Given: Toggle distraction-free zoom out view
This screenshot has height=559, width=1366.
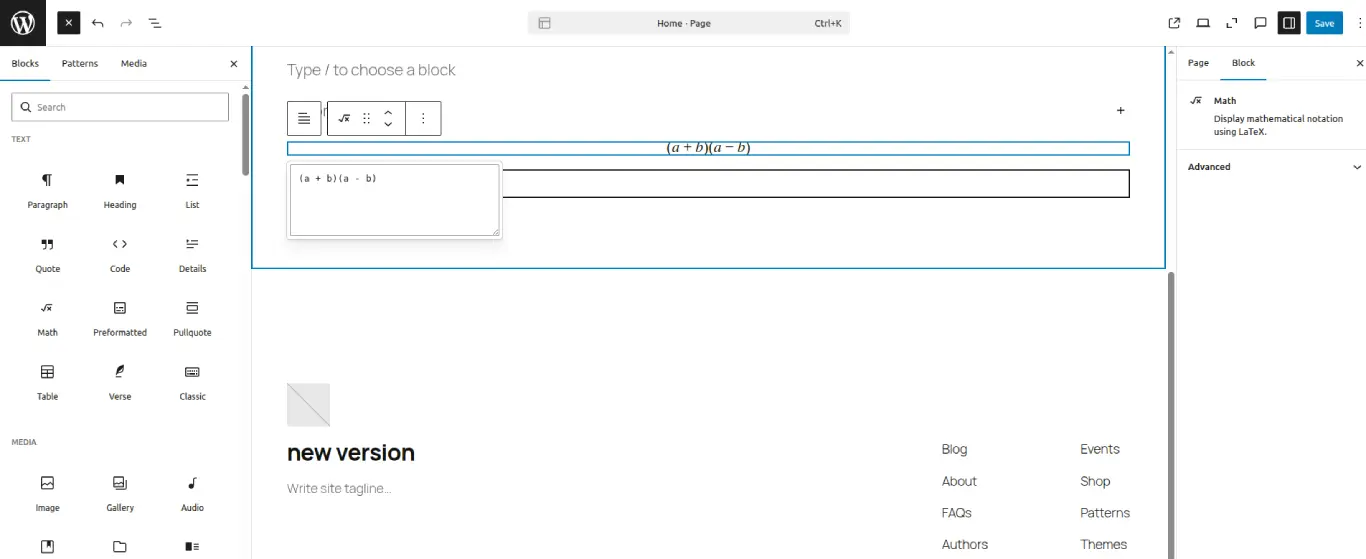Looking at the screenshot, I should point(1232,23).
